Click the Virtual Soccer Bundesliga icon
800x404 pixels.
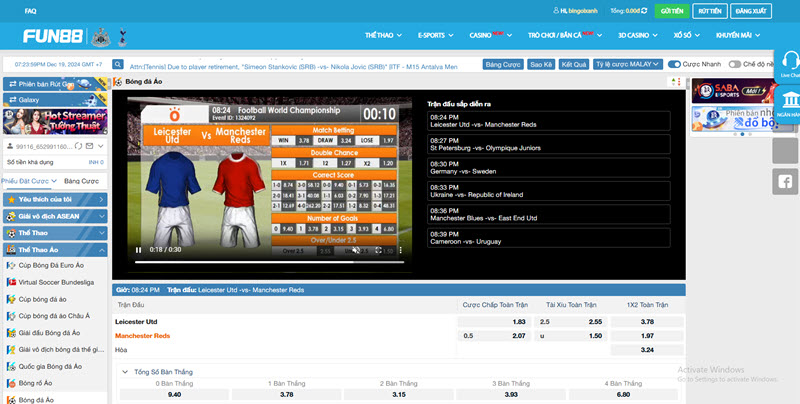point(11,282)
